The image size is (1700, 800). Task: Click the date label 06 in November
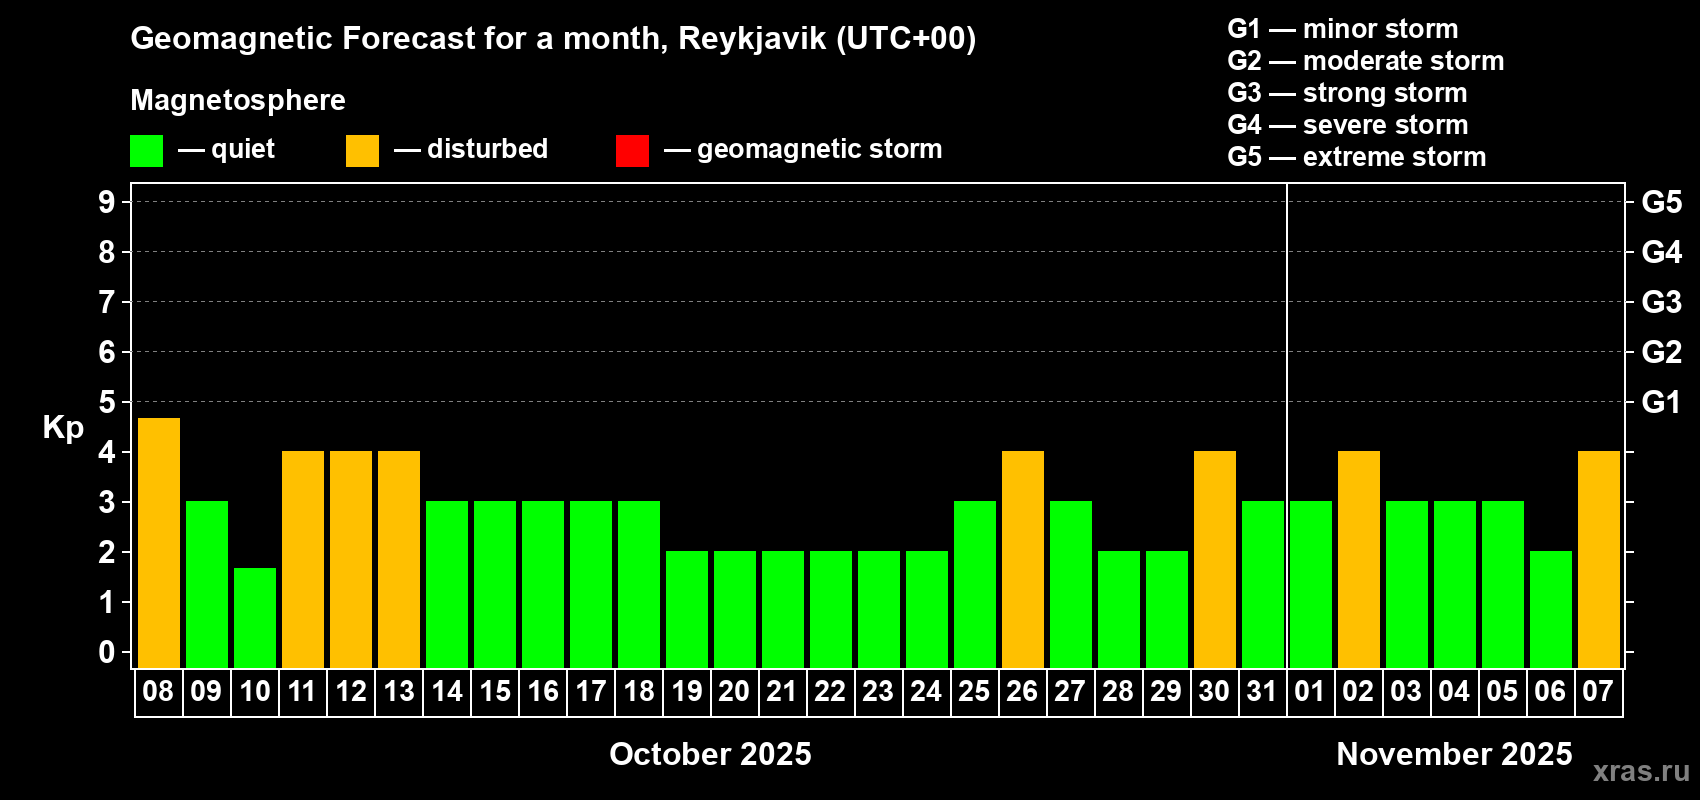1550,692
